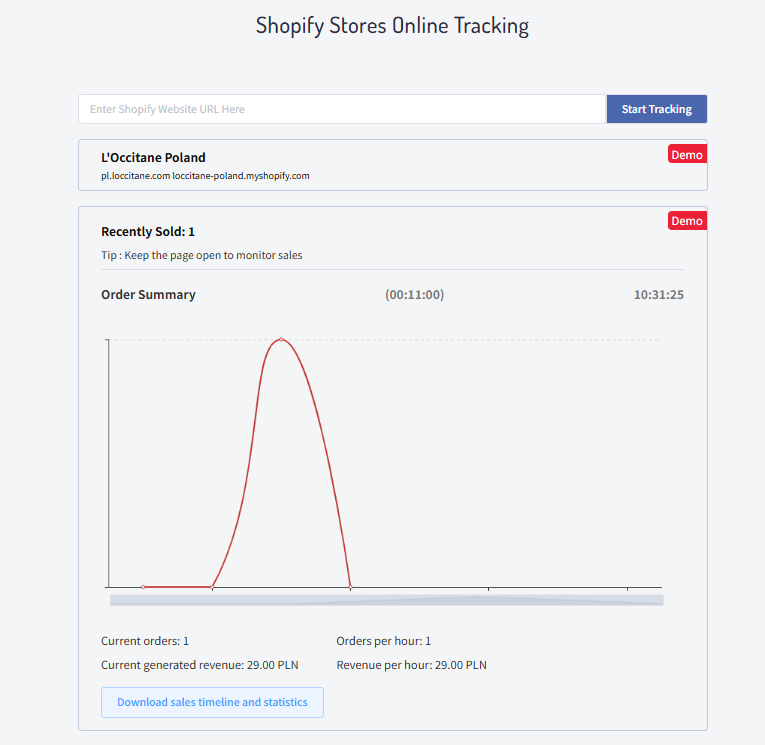Click the elapsed timer (00:11:00)
Screen dimensions: 765x745
414,295
